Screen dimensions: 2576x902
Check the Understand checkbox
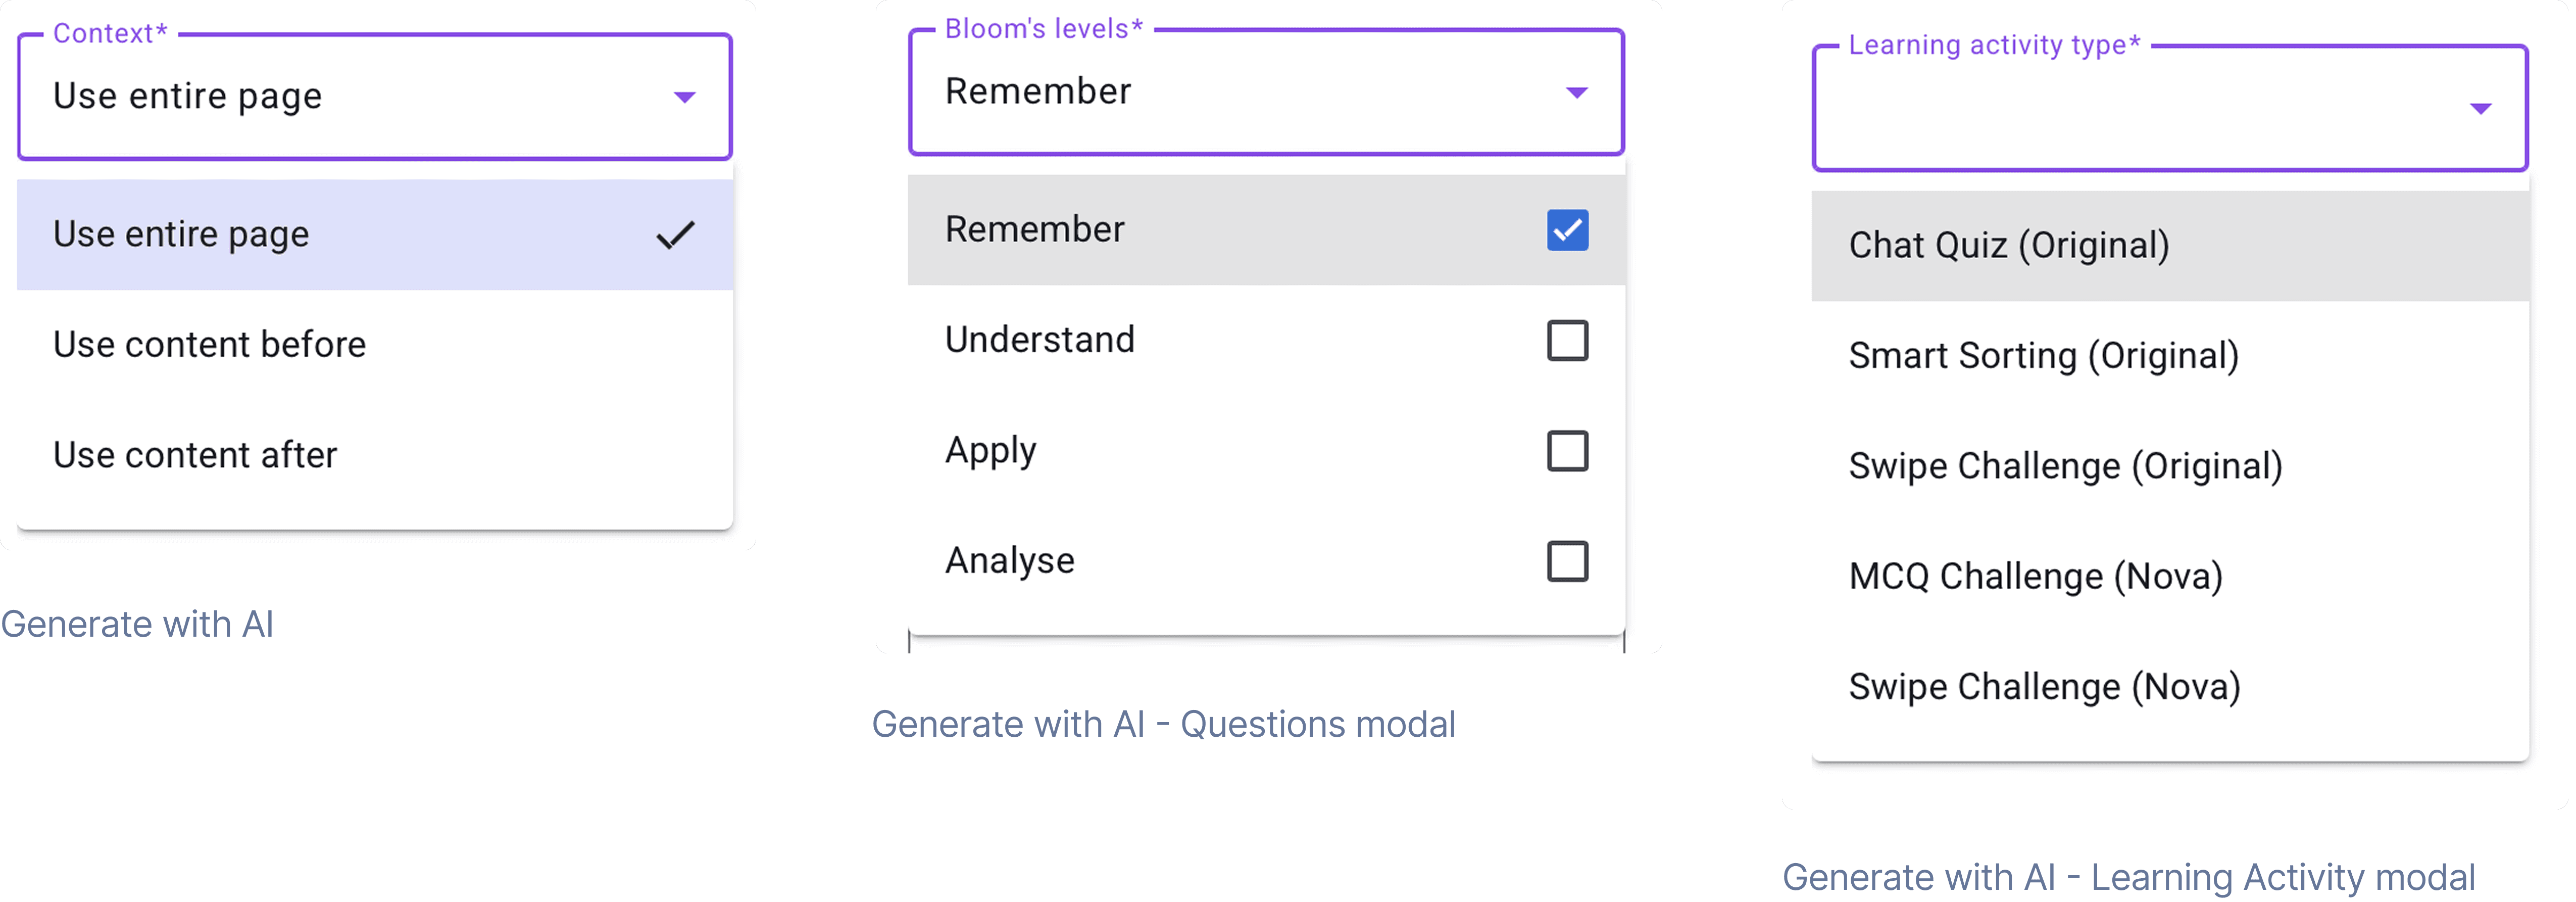click(x=1567, y=340)
